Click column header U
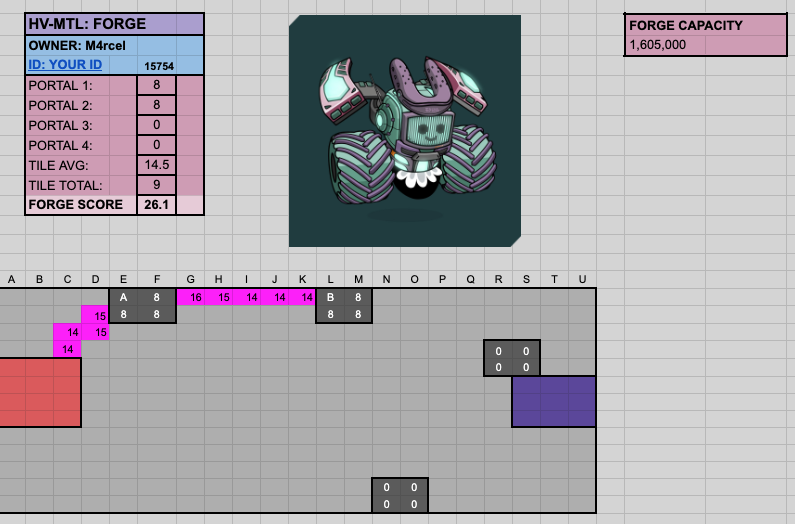The height and width of the screenshot is (524, 795). (x=582, y=279)
